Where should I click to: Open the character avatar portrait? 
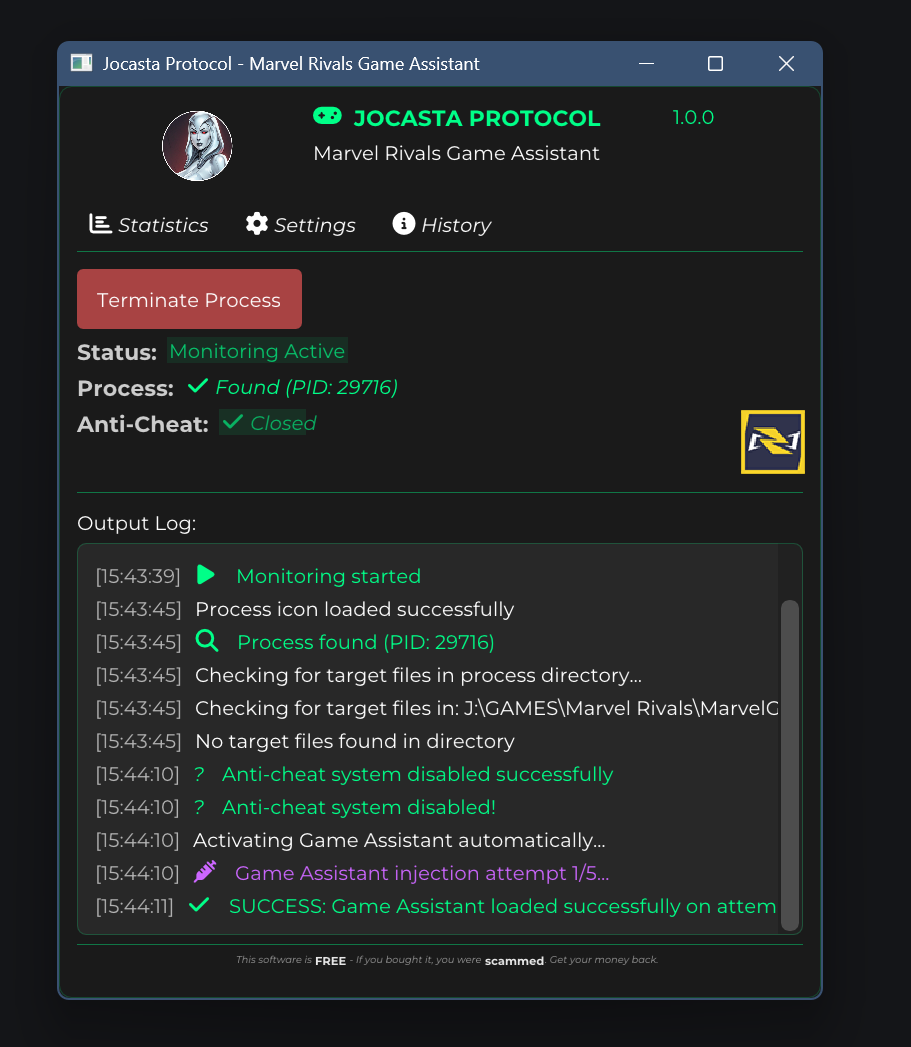click(x=197, y=145)
